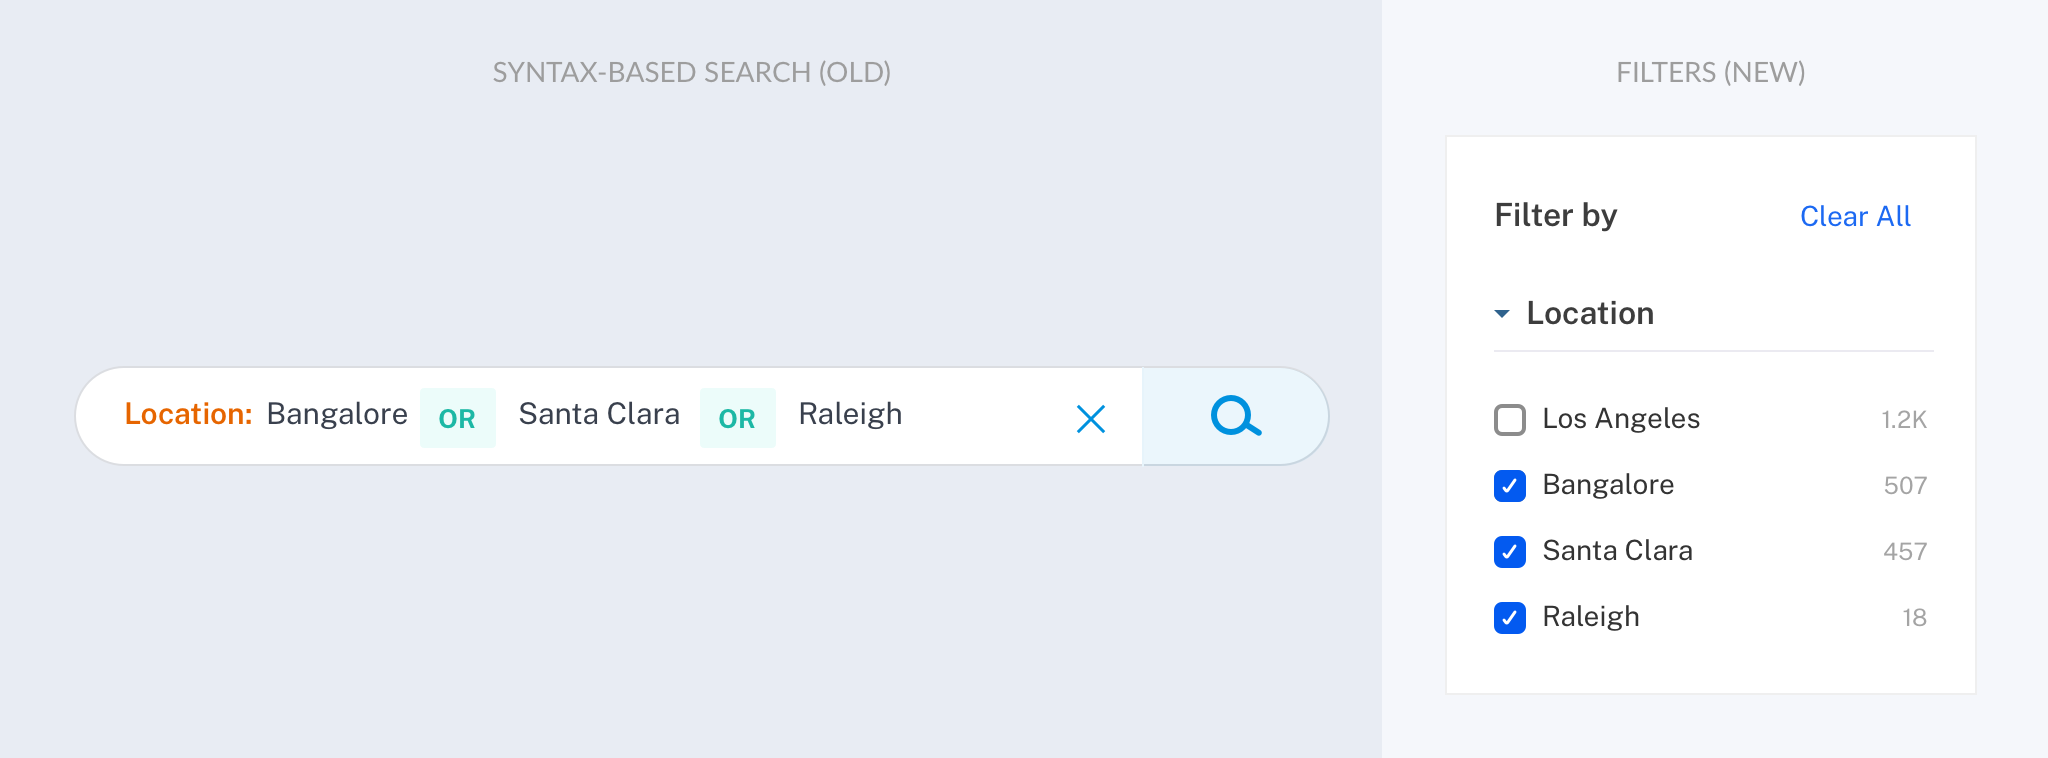Click the 507 count beside Bangalore
Image resolution: width=2048 pixels, height=758 pixels.
tap(1905, 486)
